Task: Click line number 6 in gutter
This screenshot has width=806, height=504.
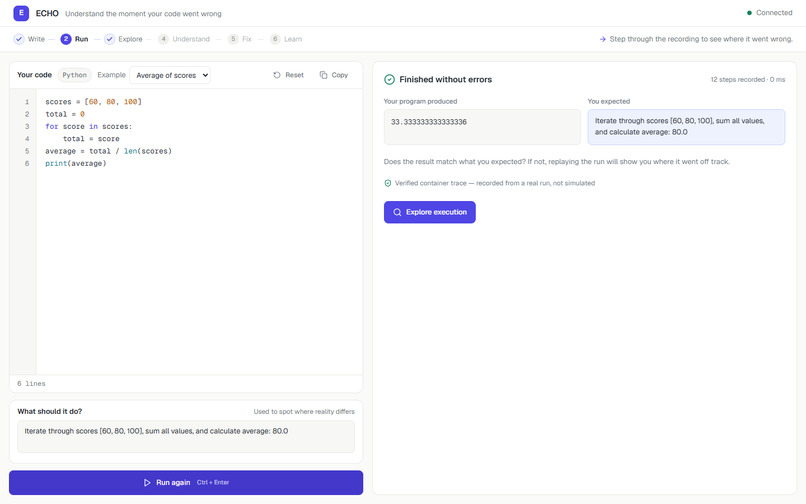Action: click(x=27, y=164)
